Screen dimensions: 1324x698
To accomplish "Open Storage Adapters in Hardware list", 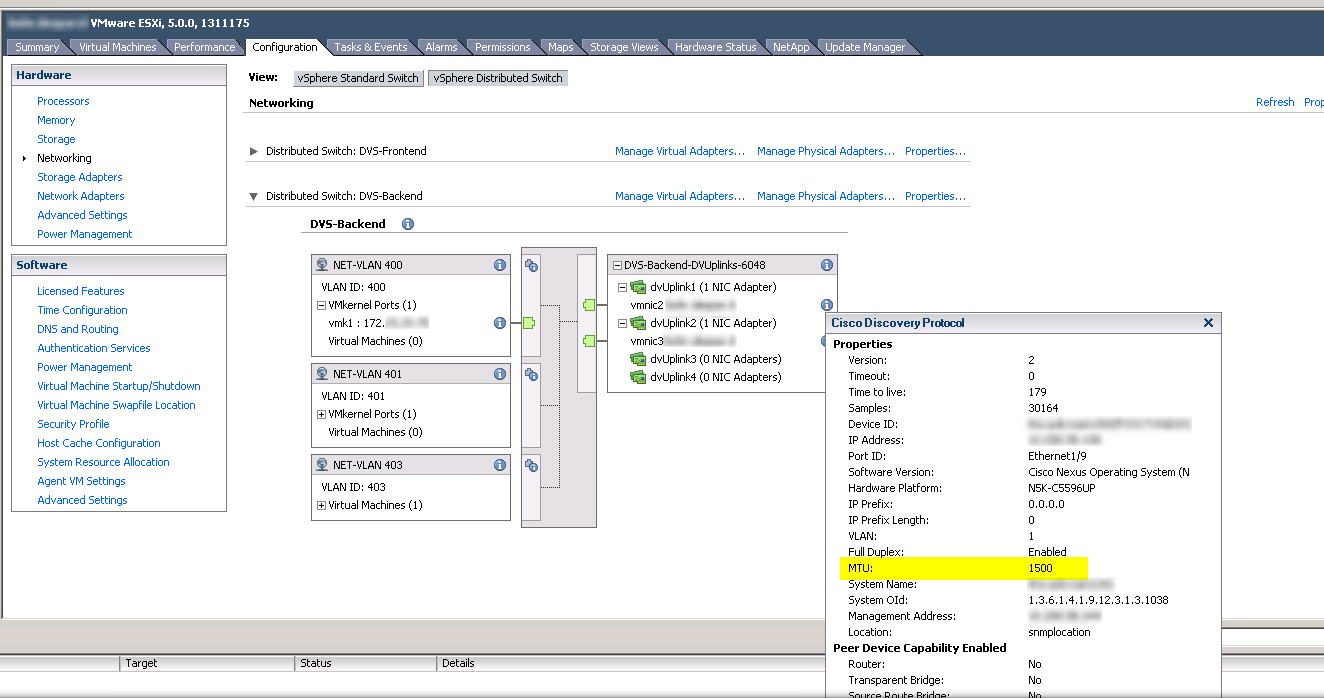I will point(80,177).
